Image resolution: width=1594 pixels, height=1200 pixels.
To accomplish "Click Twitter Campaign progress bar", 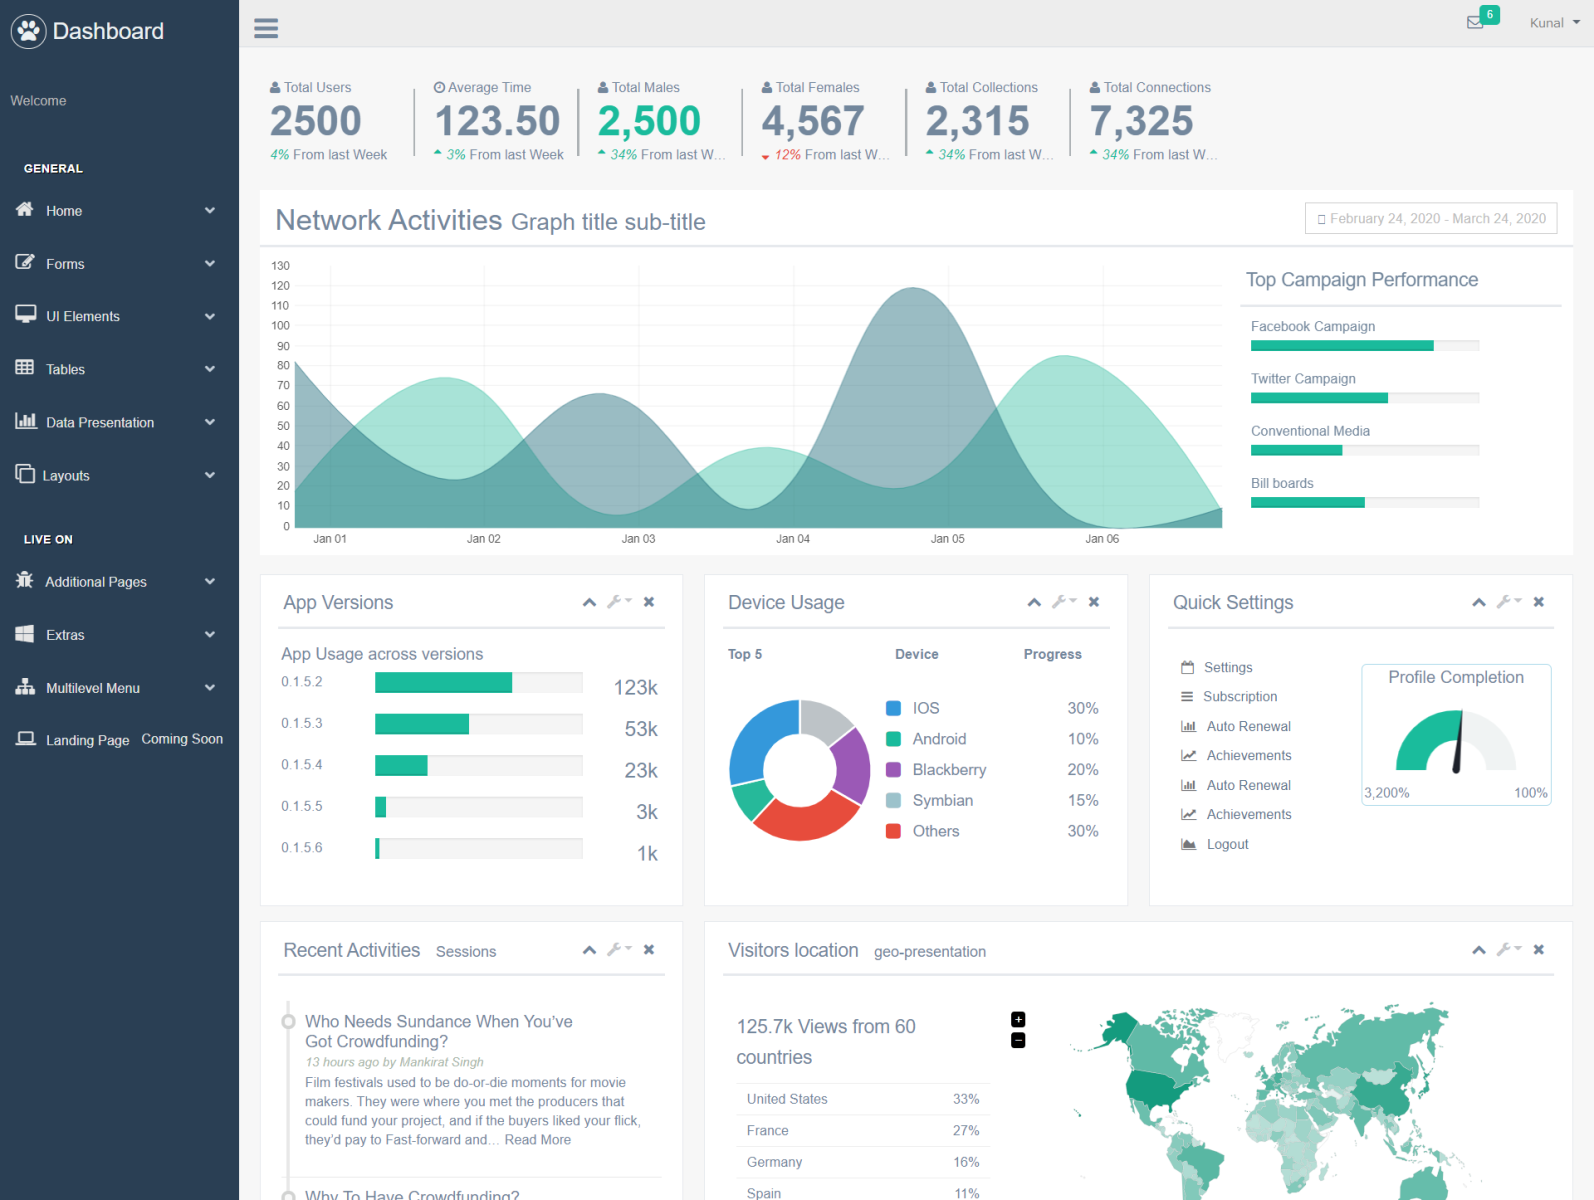I will click(1365, 398).
